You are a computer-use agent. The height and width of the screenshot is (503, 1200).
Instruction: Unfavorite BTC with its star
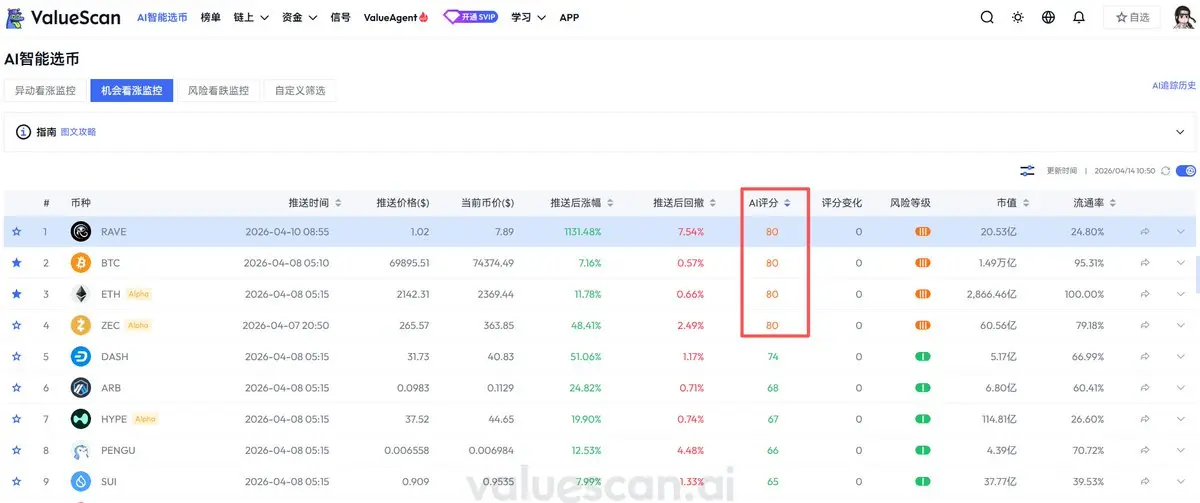click(16, 263)
